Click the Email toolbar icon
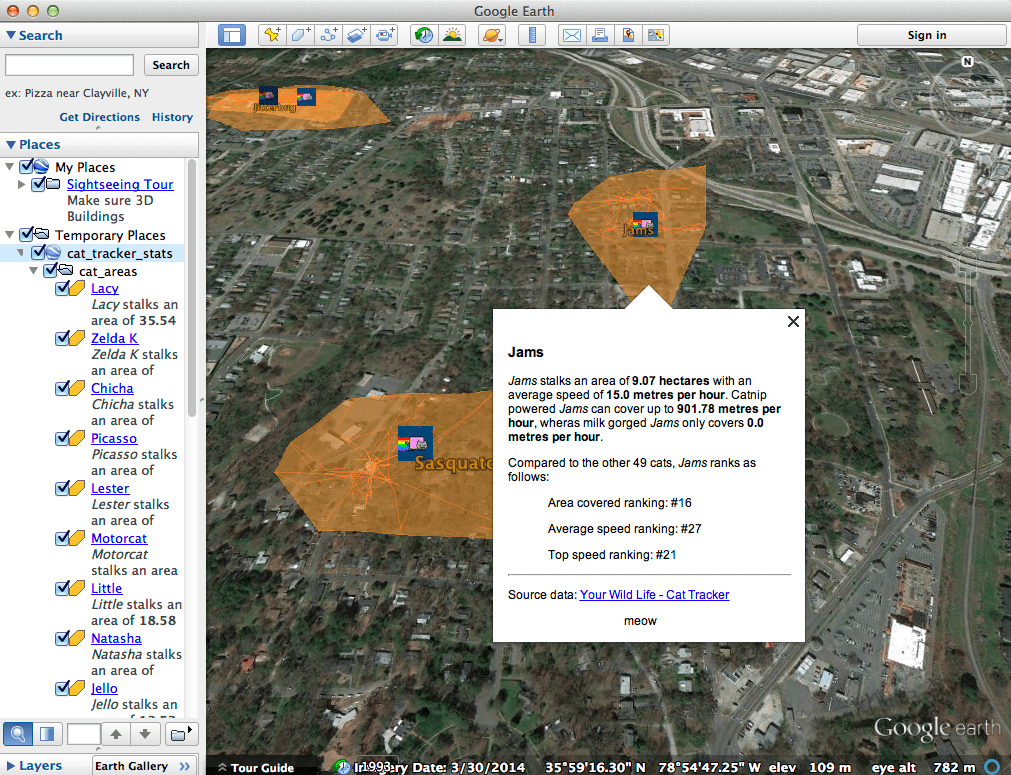This screenshot has width=1011, height=775. point(572,34)
